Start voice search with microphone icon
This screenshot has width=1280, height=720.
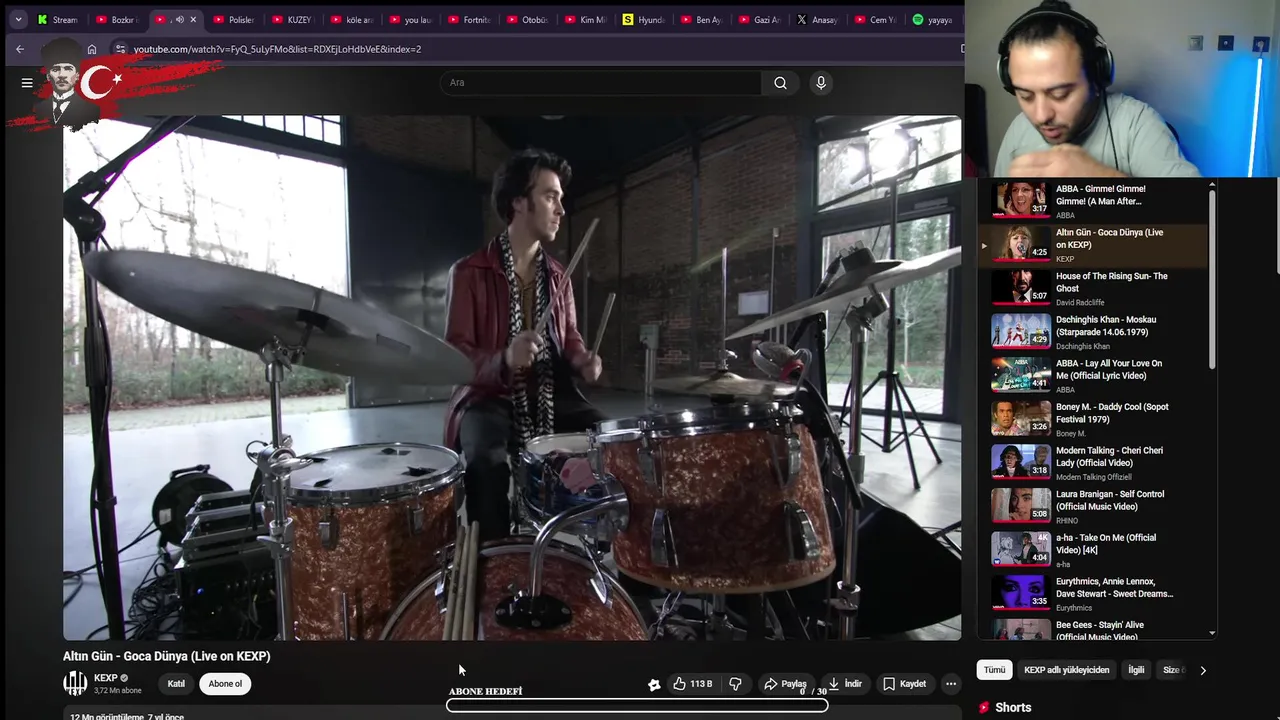coord(821,83)
